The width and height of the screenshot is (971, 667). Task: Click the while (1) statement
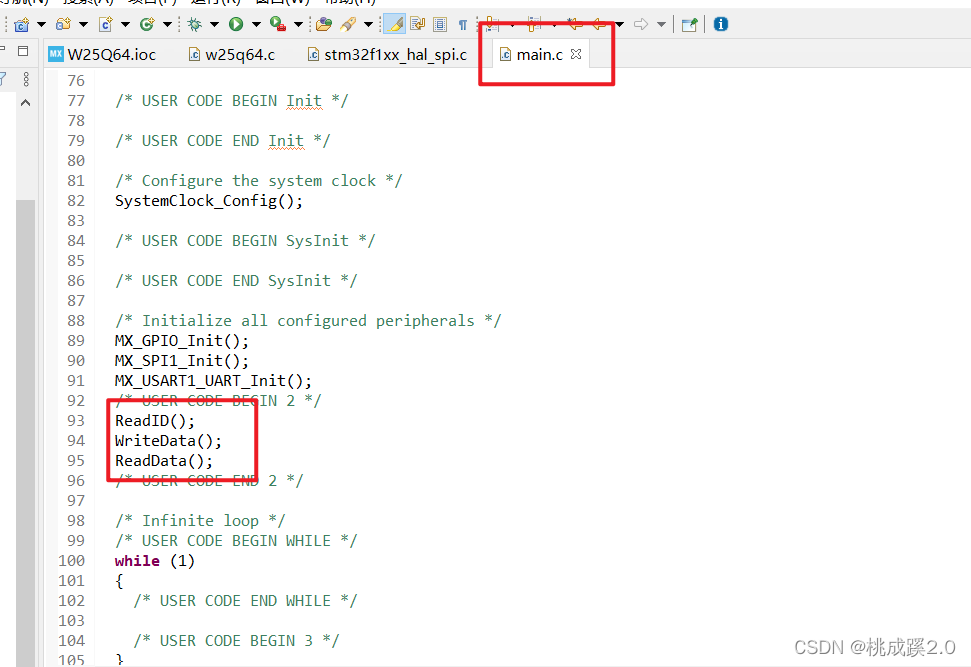155,560
